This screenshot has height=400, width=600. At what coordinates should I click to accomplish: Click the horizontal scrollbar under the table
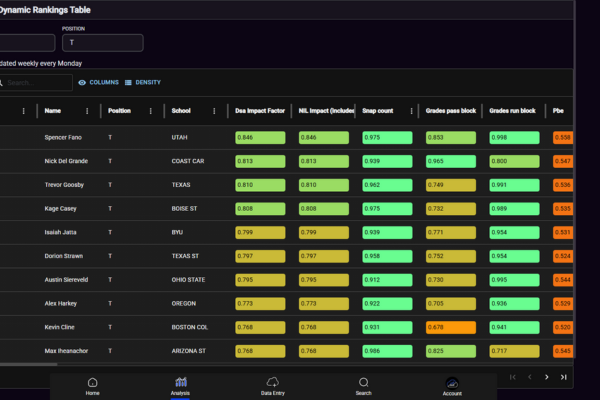click(x=29, y=364)
